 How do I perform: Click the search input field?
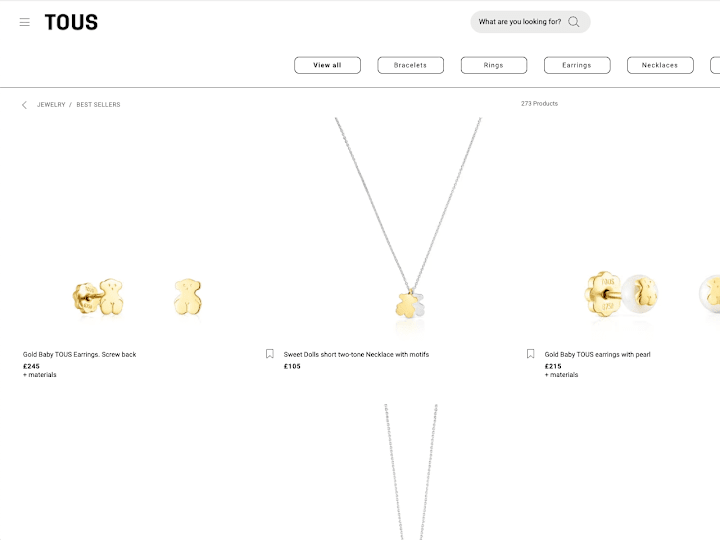520,22
